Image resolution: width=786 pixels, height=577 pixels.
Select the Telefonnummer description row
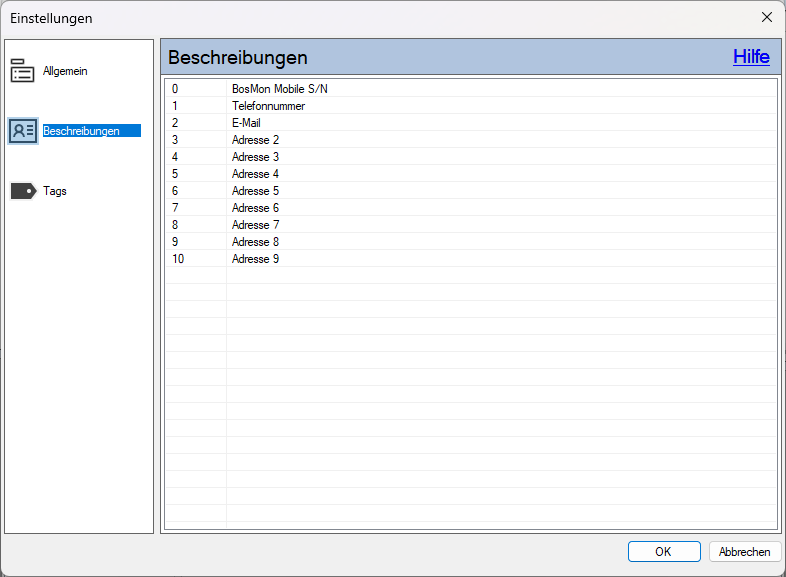coord(471,106)
